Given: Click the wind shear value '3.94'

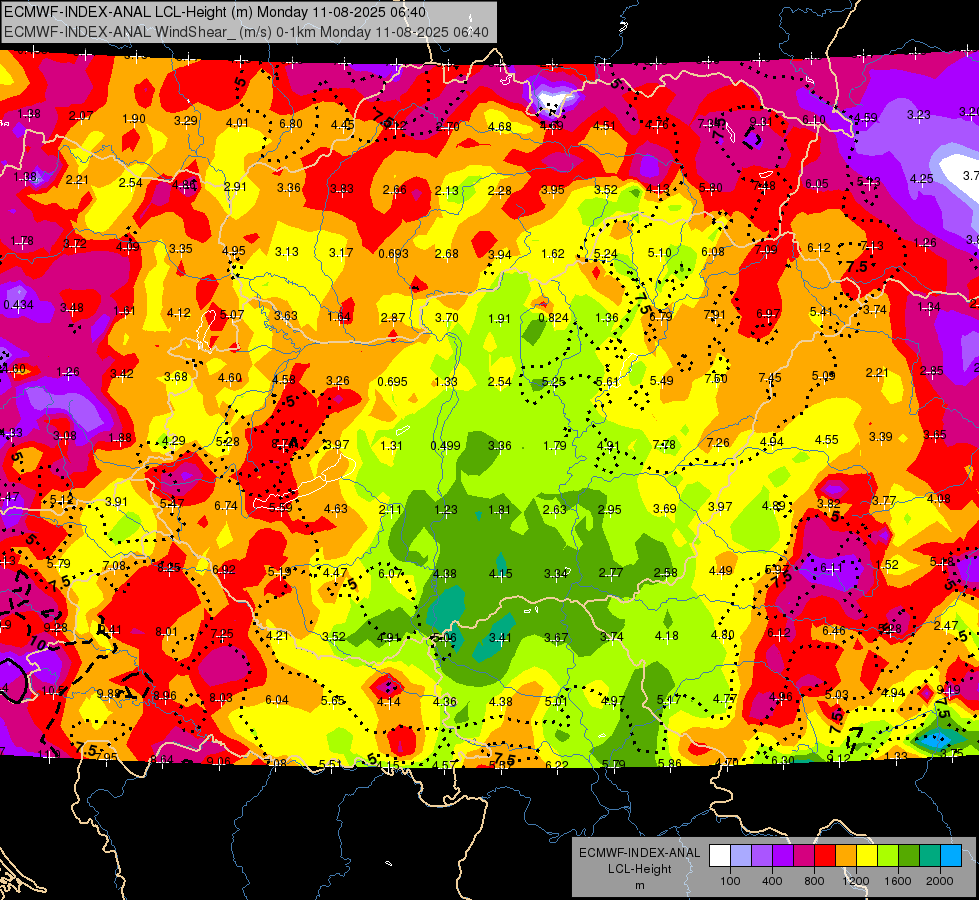Looking at the screenshot, I should pyautogui.click(x=499, y=255).
